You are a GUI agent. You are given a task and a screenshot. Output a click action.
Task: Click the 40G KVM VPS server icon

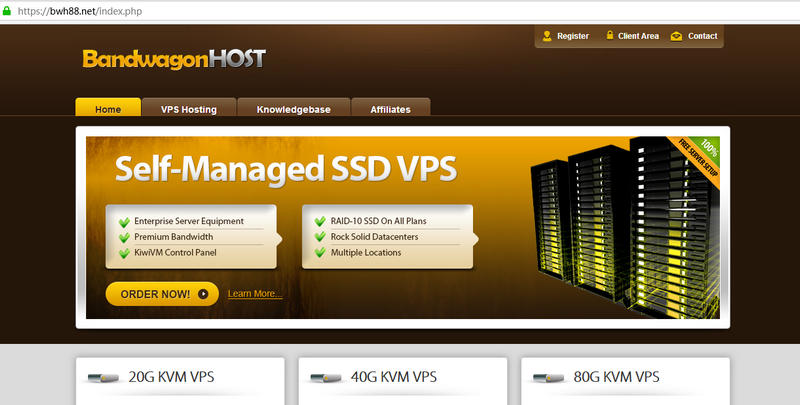[x=328, y=378]
